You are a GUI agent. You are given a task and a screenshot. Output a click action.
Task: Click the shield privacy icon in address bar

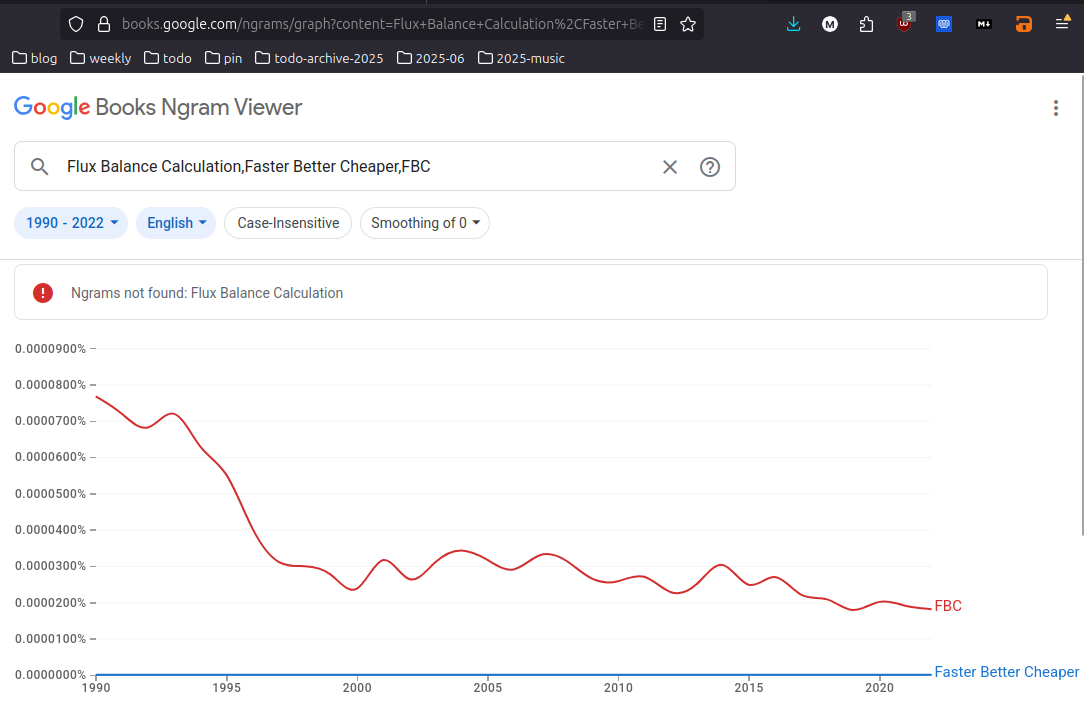76,23
